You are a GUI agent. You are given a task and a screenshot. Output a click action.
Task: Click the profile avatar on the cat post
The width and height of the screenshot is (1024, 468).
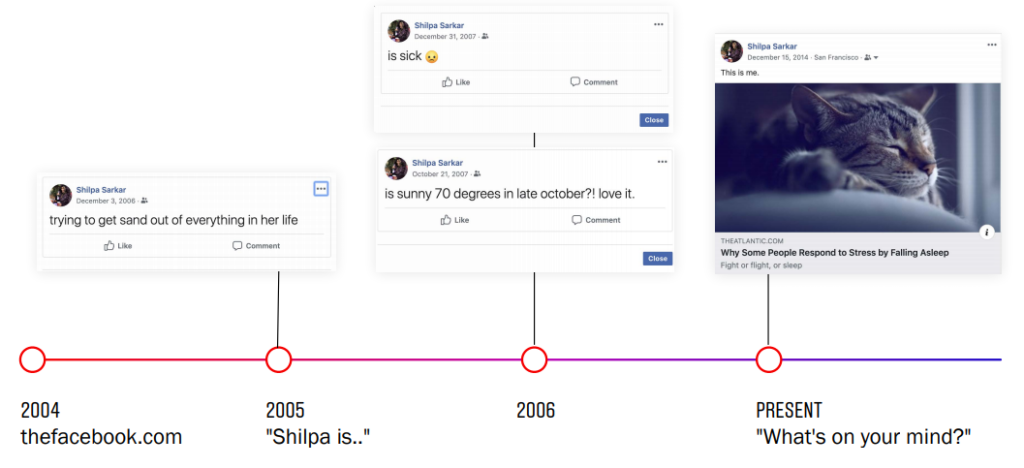pos(732,51)
